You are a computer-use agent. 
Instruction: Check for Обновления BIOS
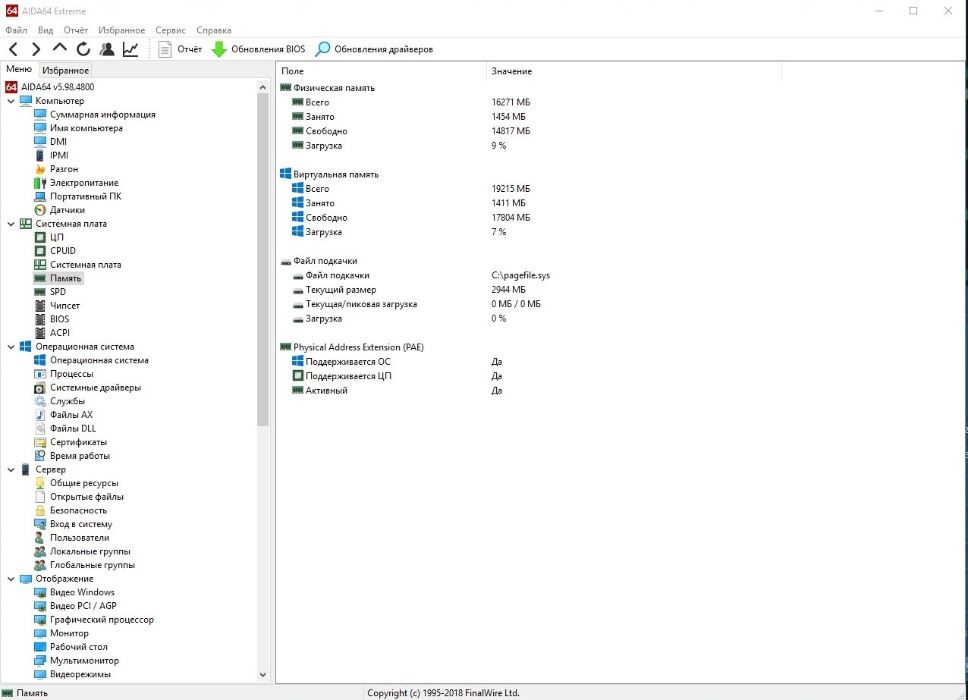[x=258, y=49]
